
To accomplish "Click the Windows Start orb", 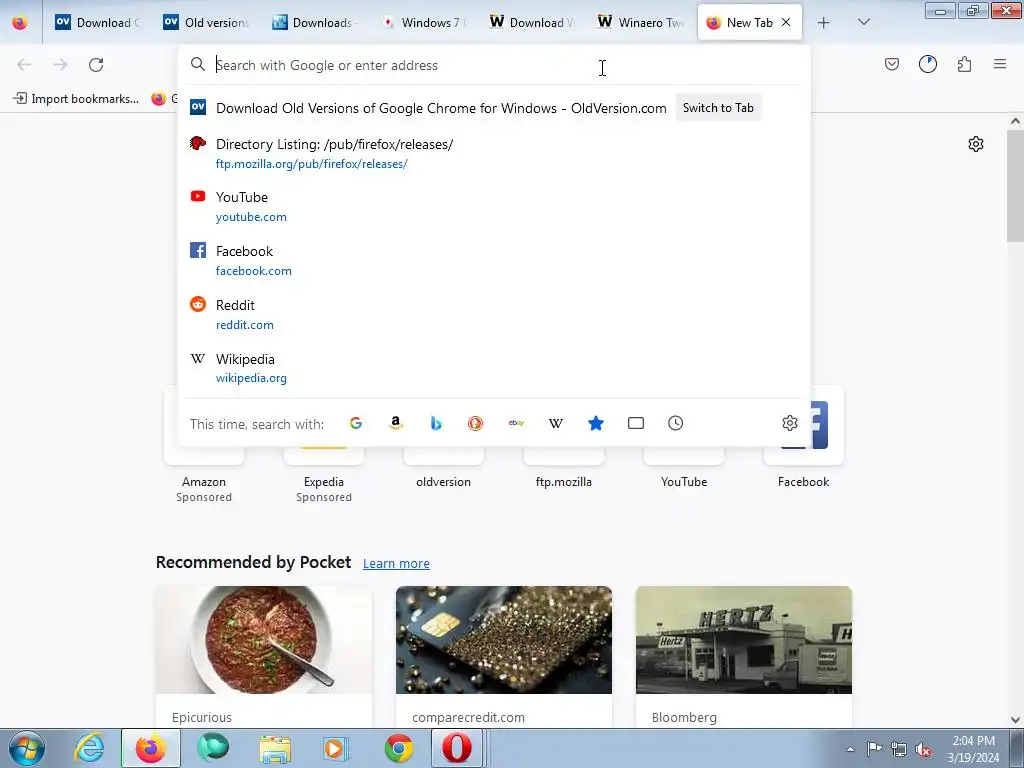I will pos(27,748).
